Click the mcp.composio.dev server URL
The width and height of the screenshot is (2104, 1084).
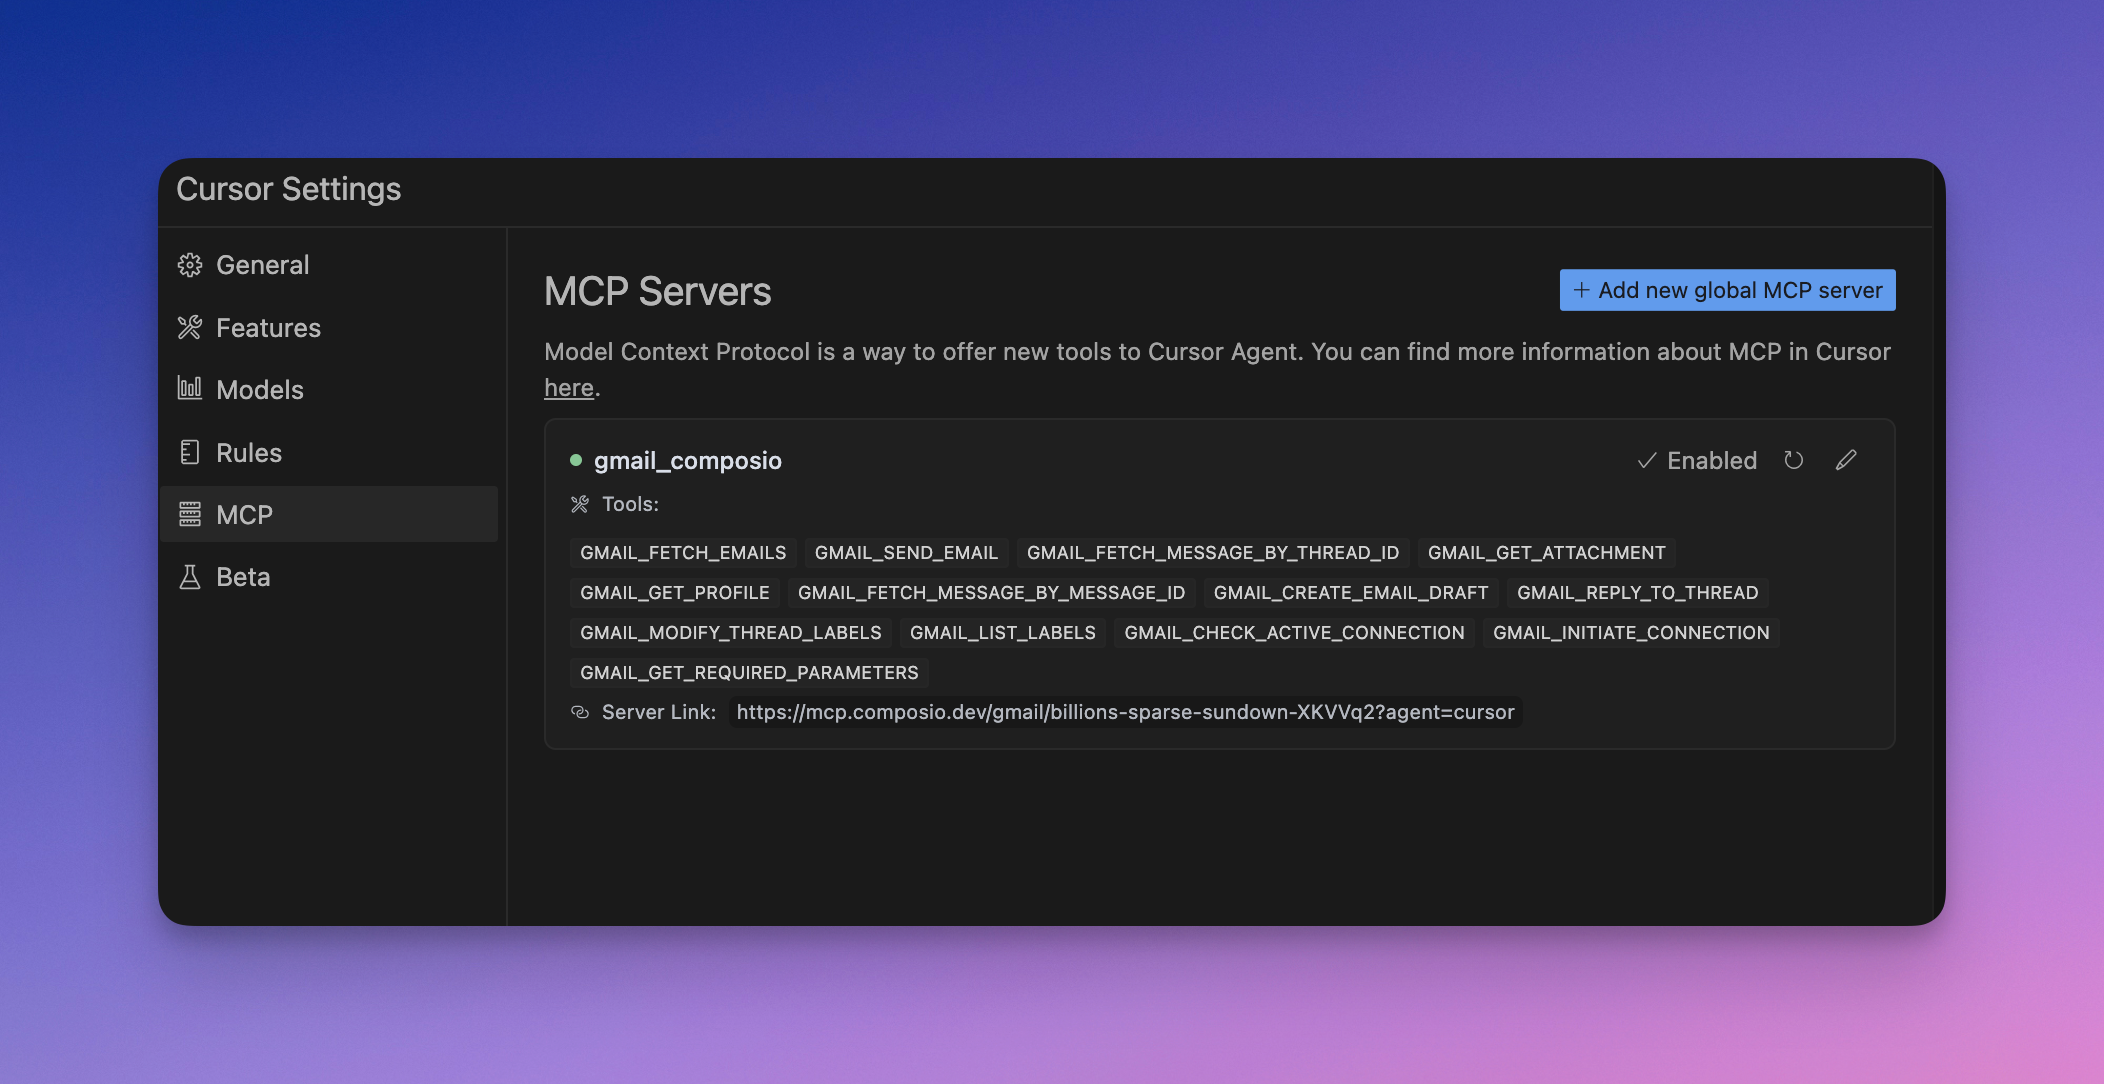point(1125,712)
